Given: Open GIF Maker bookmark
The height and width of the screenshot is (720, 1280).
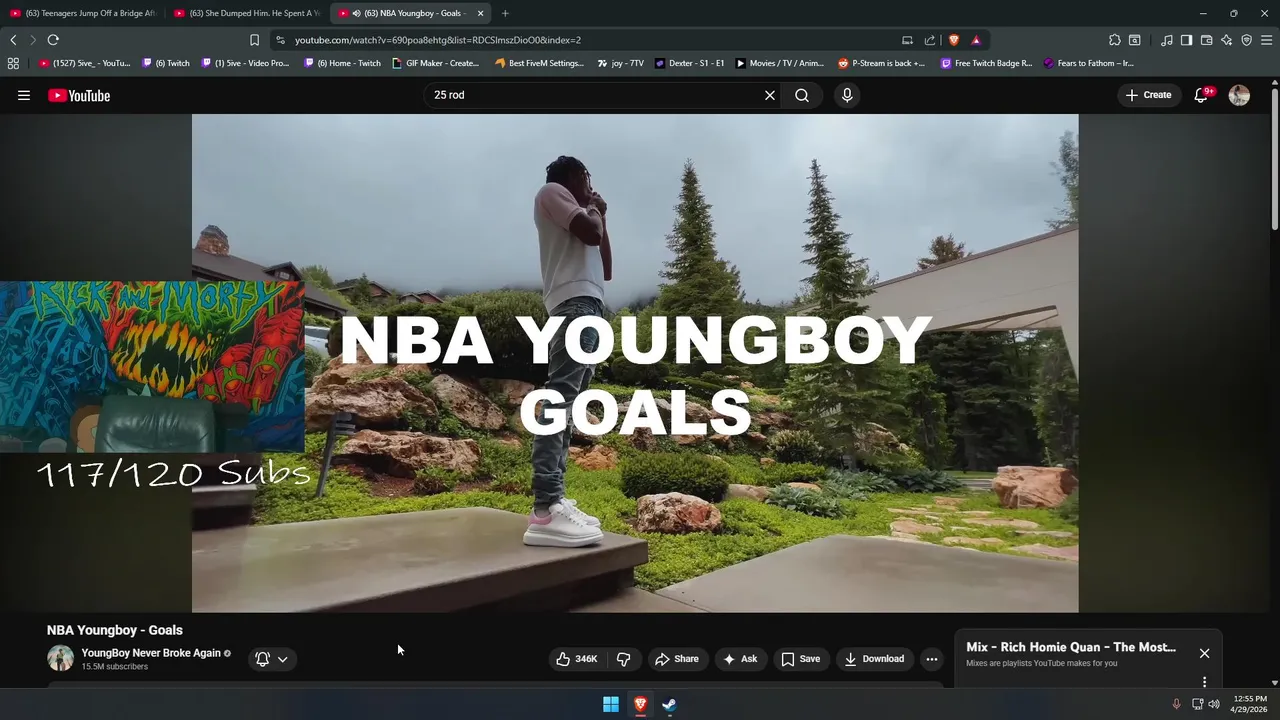Looking at the screenshot, I should [436, 63].
